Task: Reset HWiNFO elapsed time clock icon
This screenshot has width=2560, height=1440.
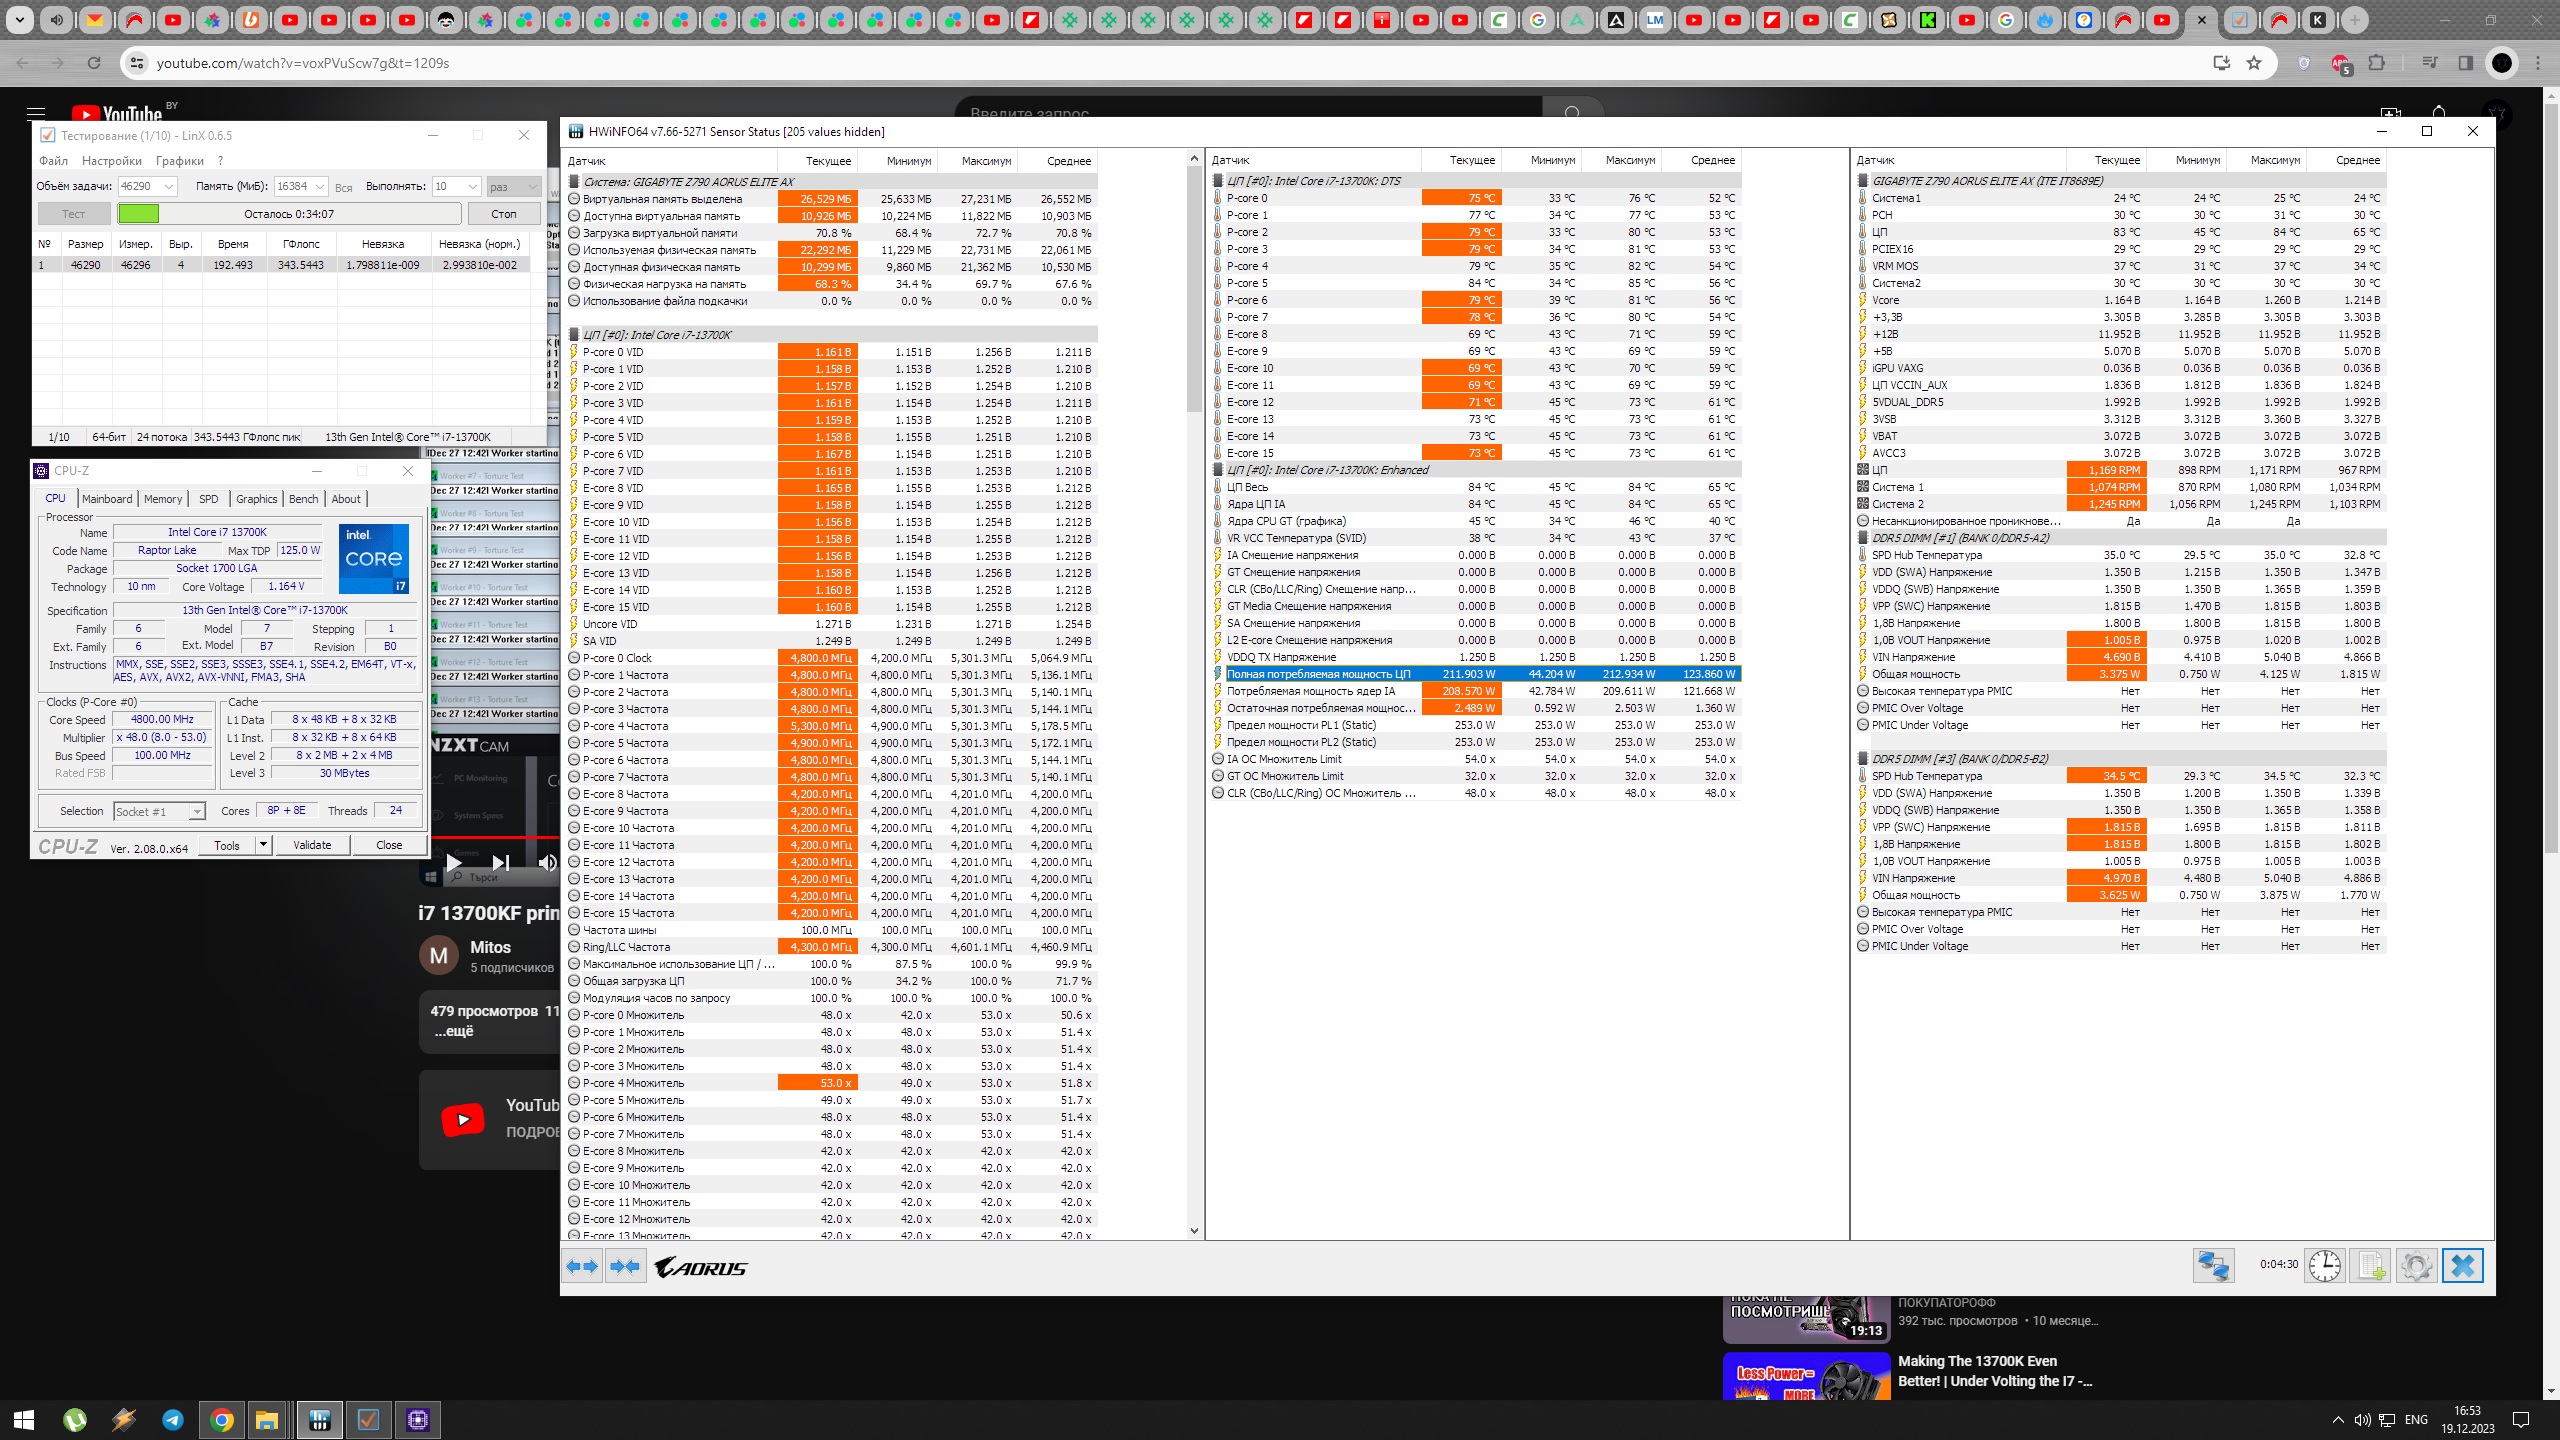Action: pyautogui.click(x=2324, y=1265)
